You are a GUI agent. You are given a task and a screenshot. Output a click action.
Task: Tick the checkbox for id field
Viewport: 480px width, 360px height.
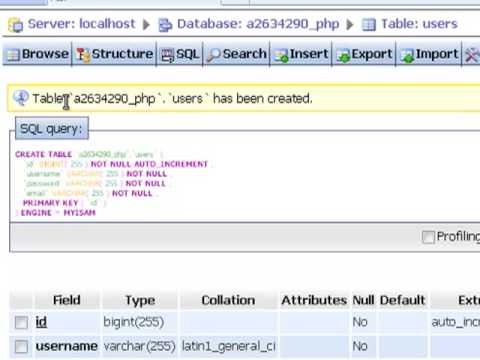click(x=21, y=322)
